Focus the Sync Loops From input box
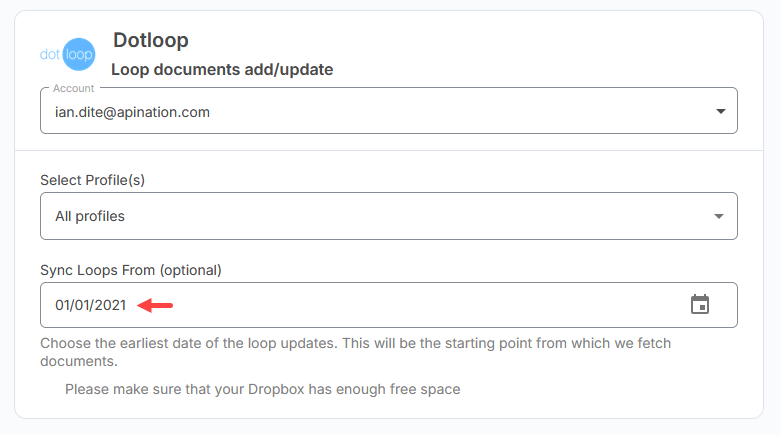Screen dimensions: 781x435 (400, 305)
